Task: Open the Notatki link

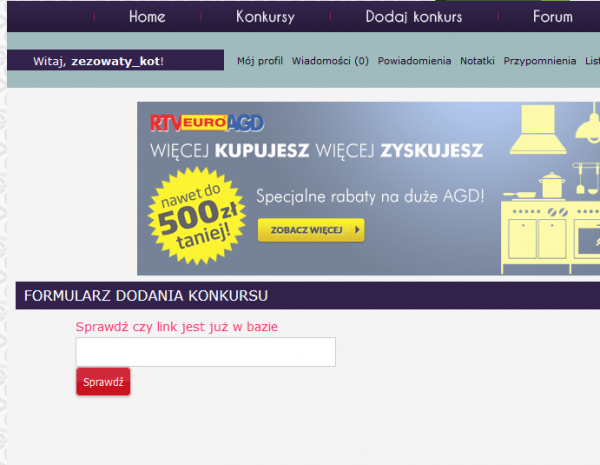Action: coord(477,61)
